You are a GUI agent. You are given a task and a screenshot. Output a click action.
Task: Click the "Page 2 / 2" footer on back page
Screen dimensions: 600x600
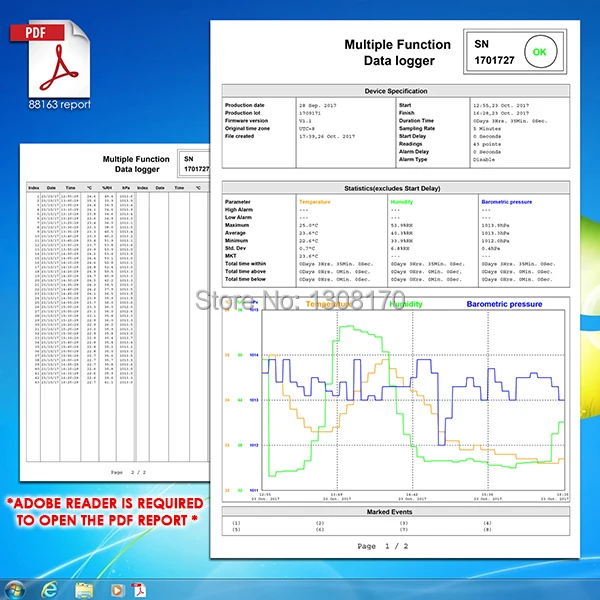coord(128,472)
